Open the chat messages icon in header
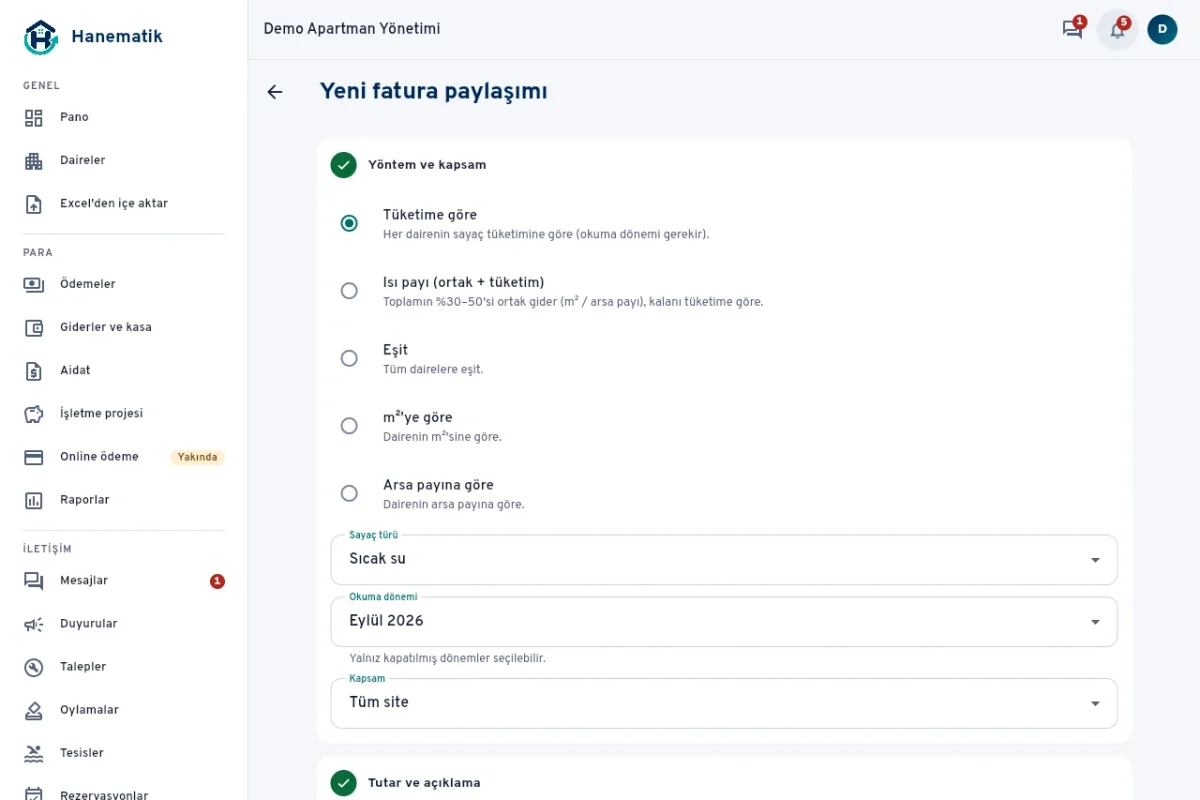The image size is (1200, 800). pos(1072,30)
